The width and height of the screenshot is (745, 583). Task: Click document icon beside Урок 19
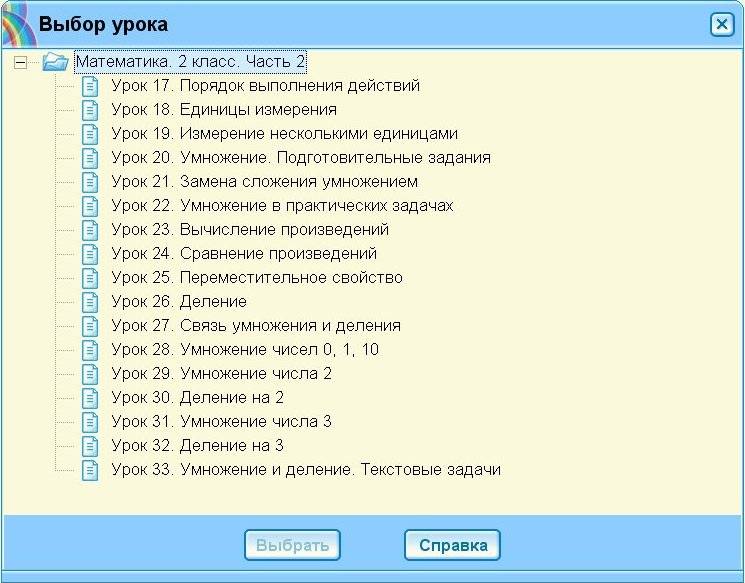click(x=90, y=134)
